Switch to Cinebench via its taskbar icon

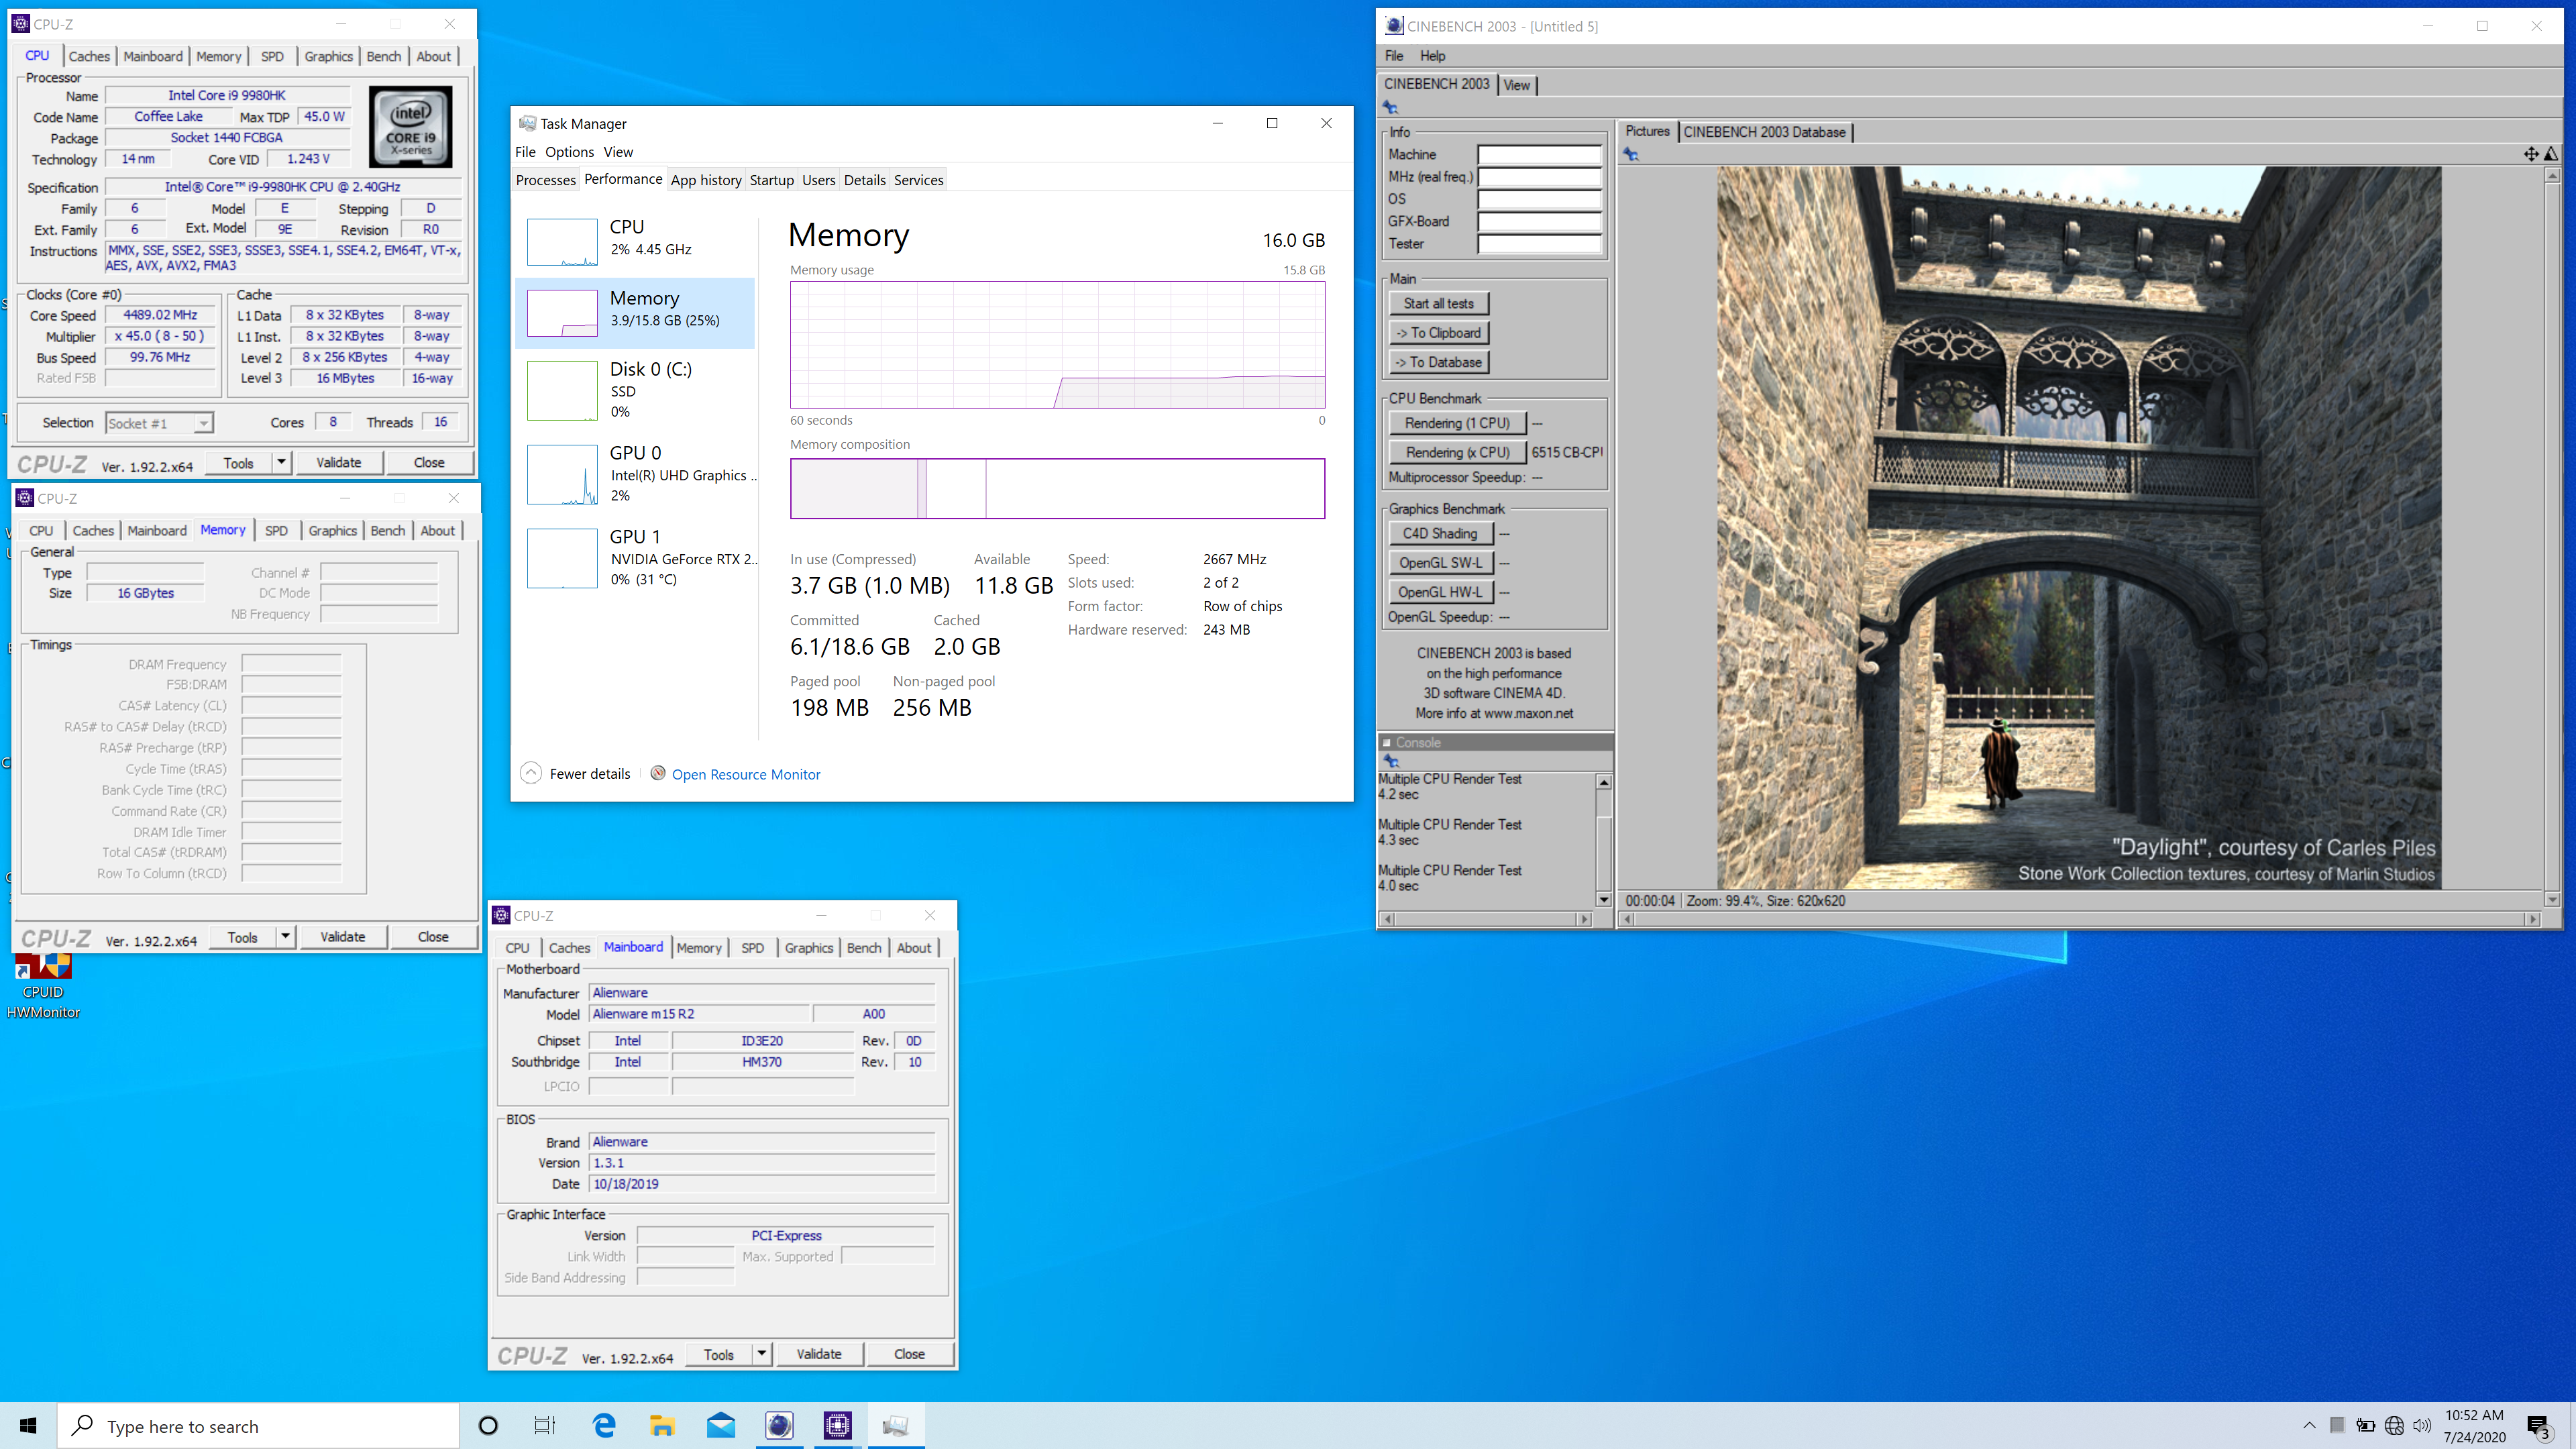[x=779, y=1425]
